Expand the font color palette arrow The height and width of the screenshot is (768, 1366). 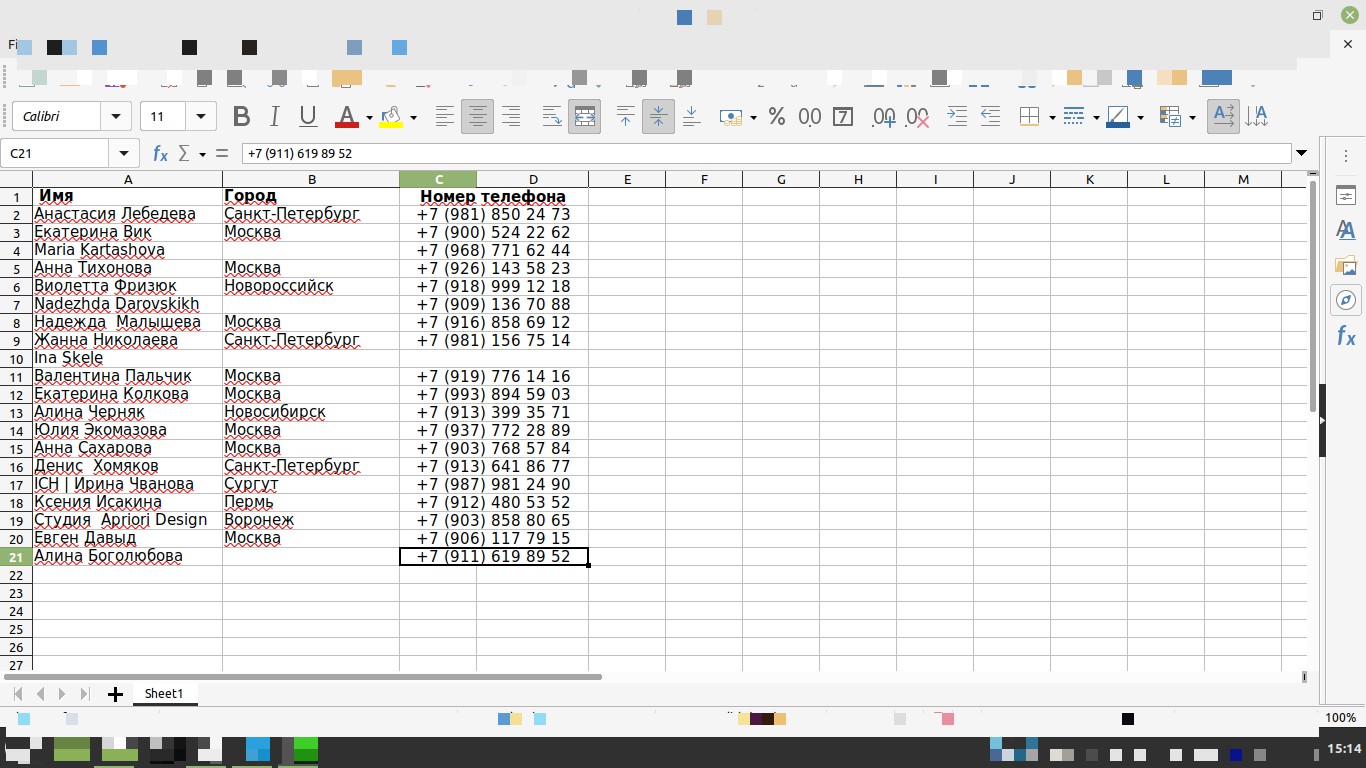369,118
